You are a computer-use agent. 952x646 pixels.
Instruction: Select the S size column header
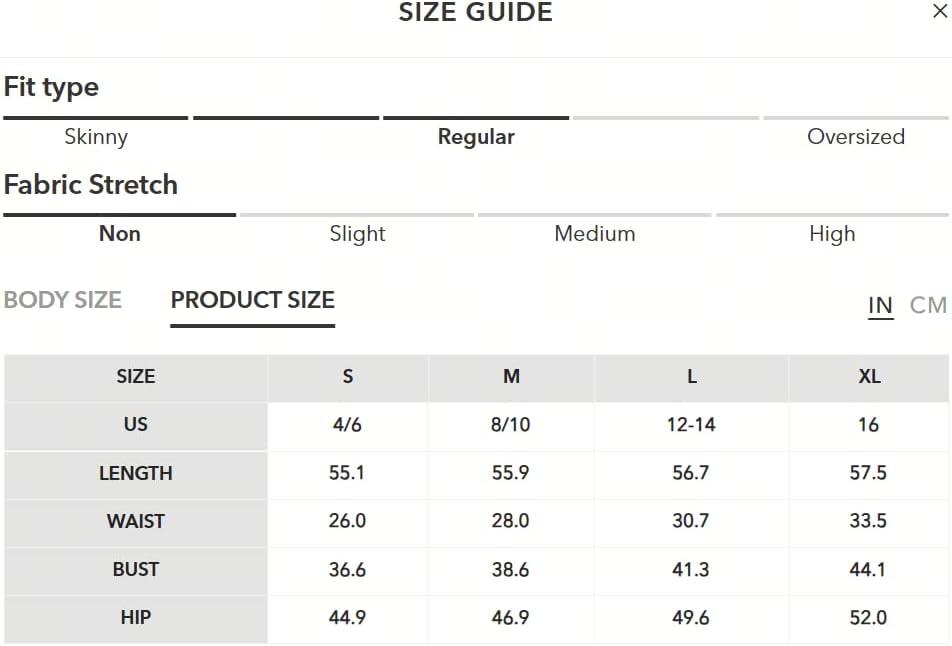tap(348, 376)
